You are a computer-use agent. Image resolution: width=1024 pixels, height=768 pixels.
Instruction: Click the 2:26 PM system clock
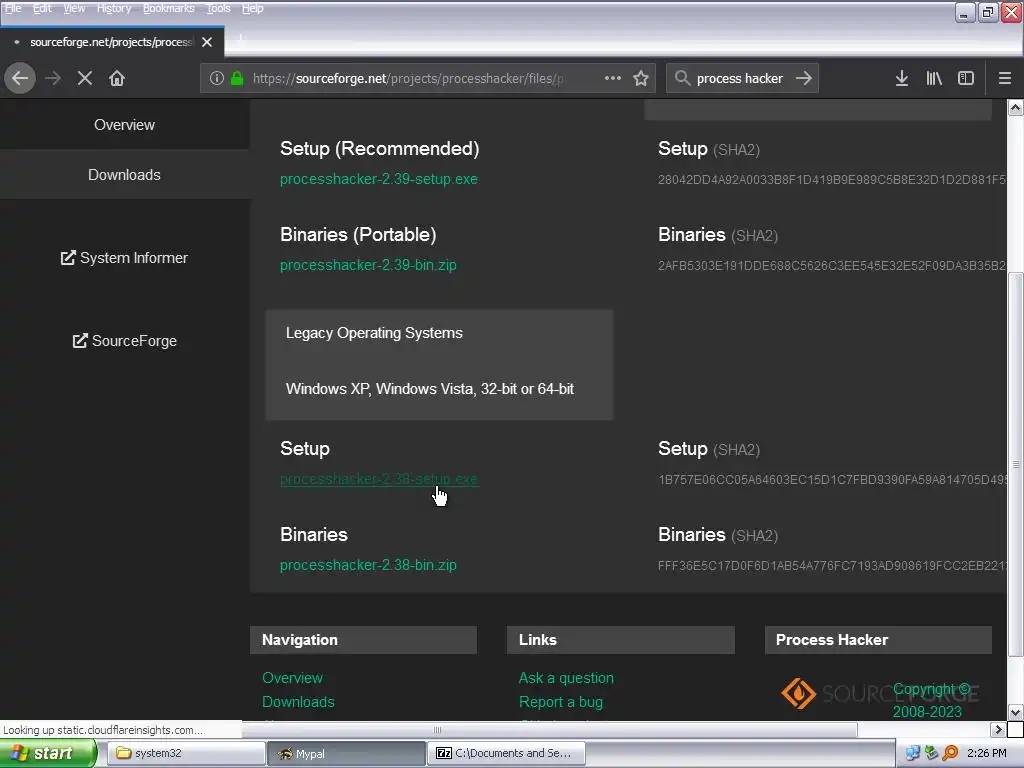coord(986,754)
